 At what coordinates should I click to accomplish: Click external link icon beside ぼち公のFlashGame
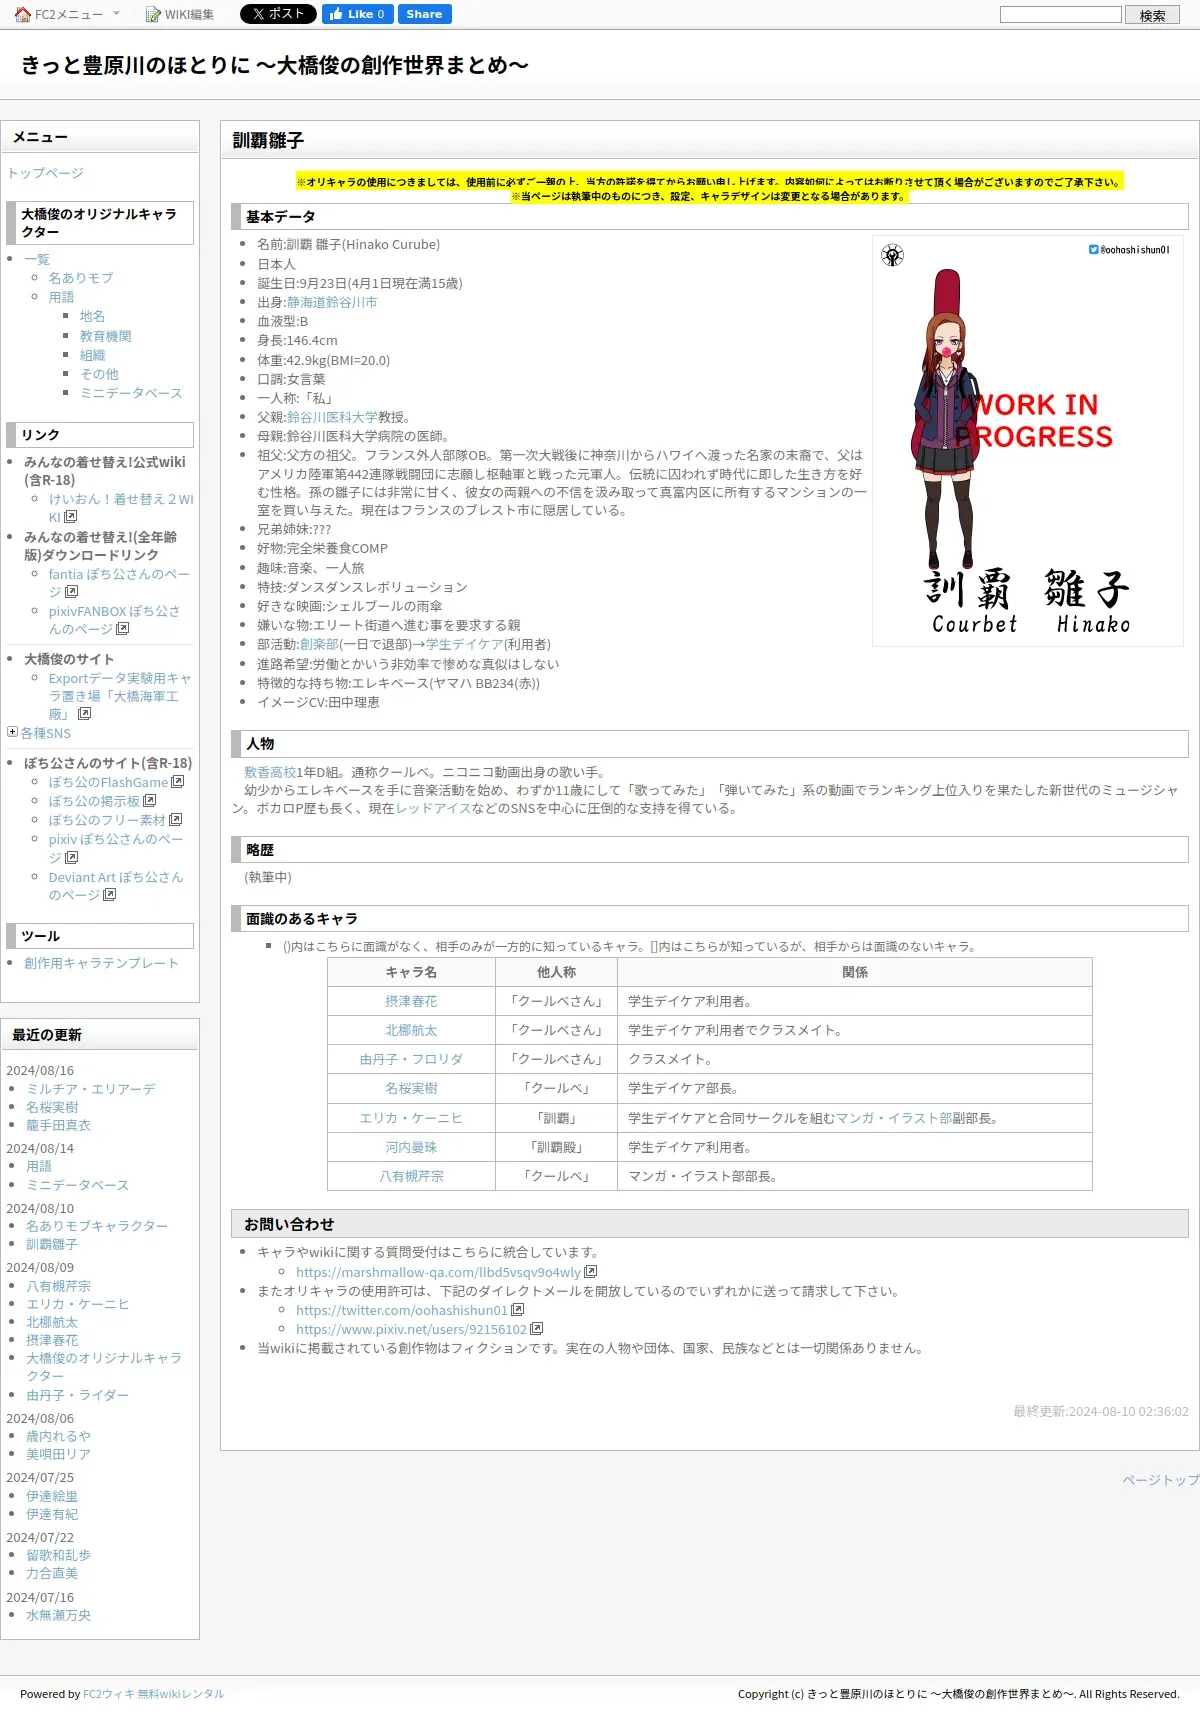coord(177,782)
